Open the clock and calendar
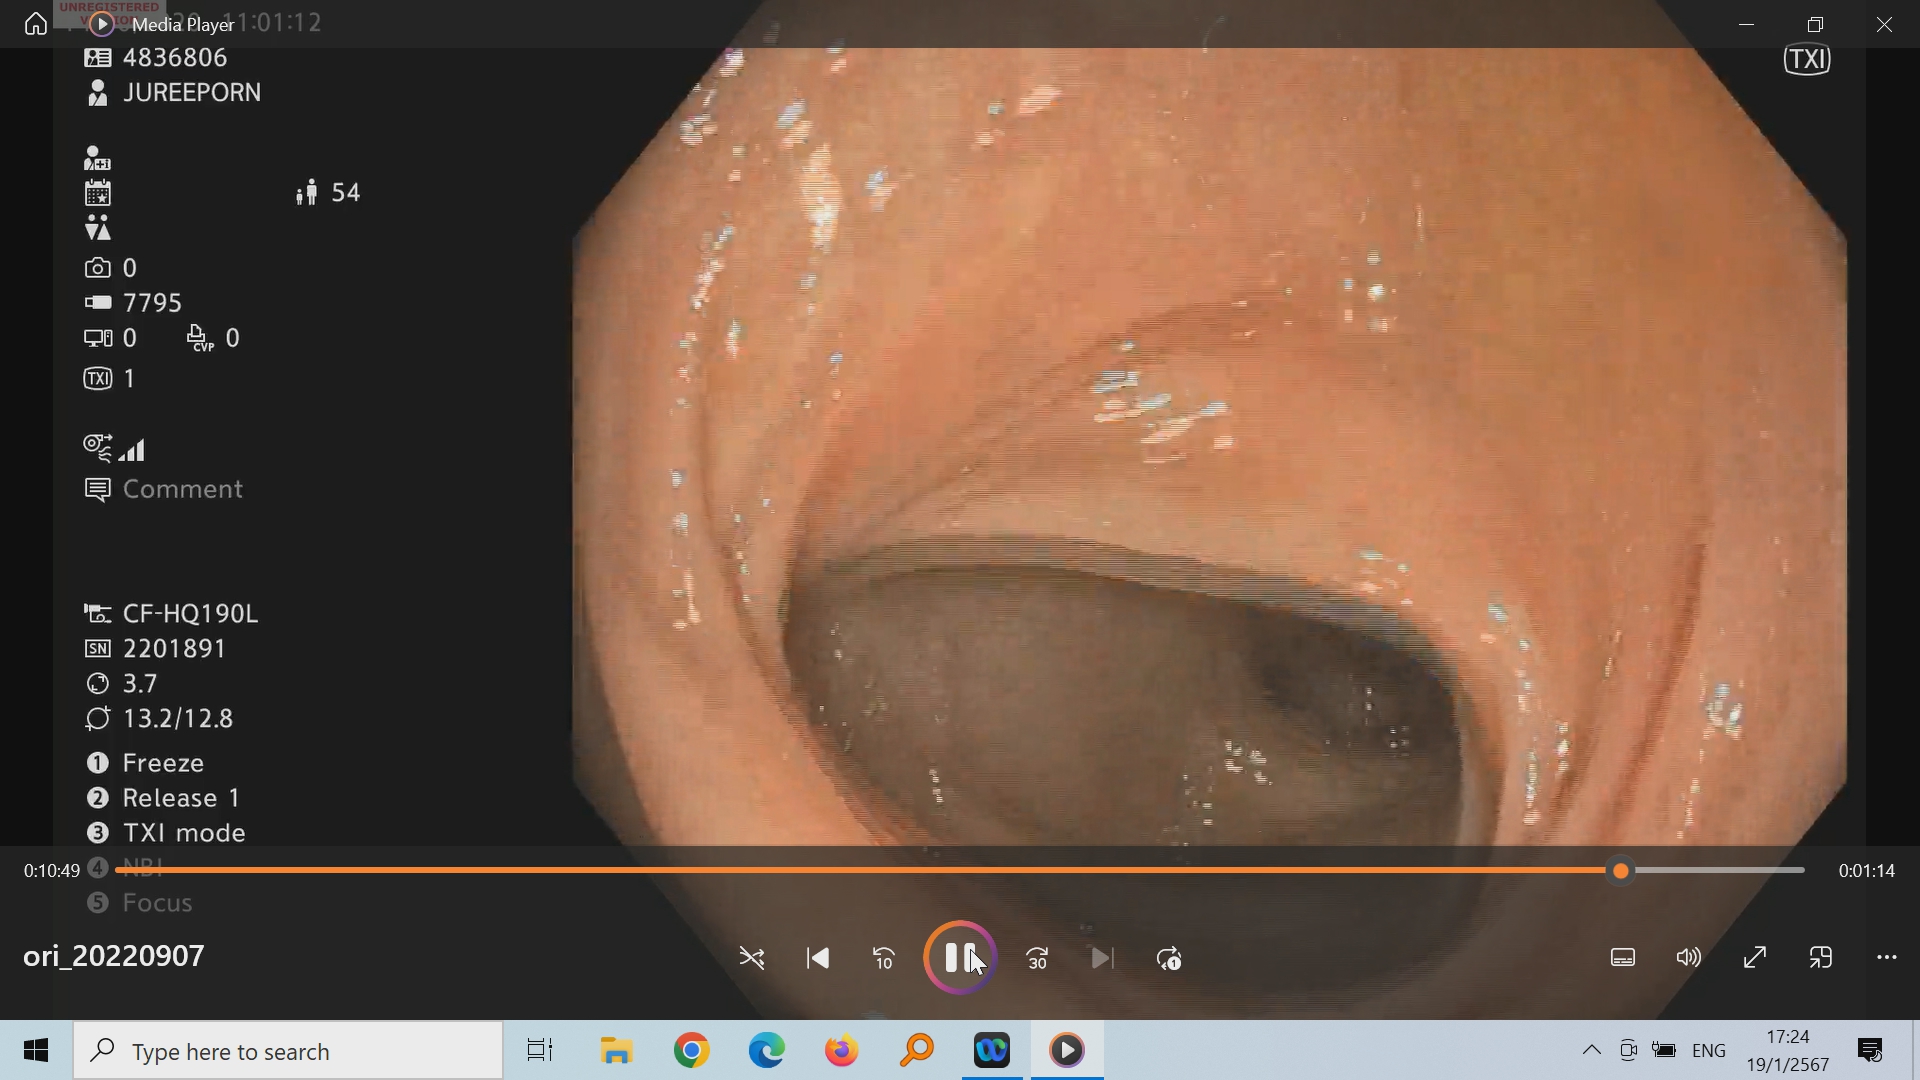The height and width of the screenshot is (1080, 1920). point(1788,1051)
